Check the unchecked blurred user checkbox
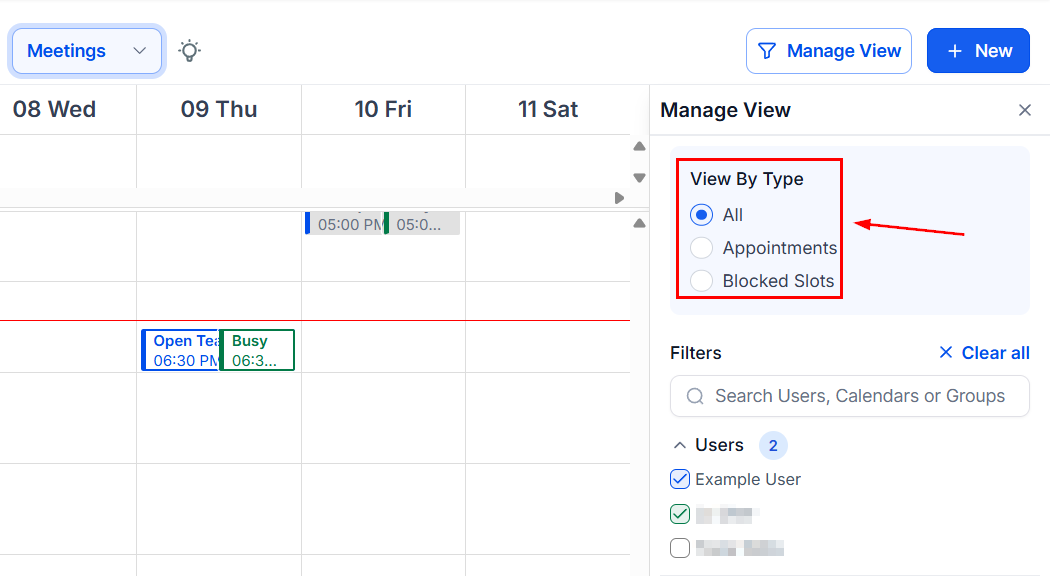 680,548
